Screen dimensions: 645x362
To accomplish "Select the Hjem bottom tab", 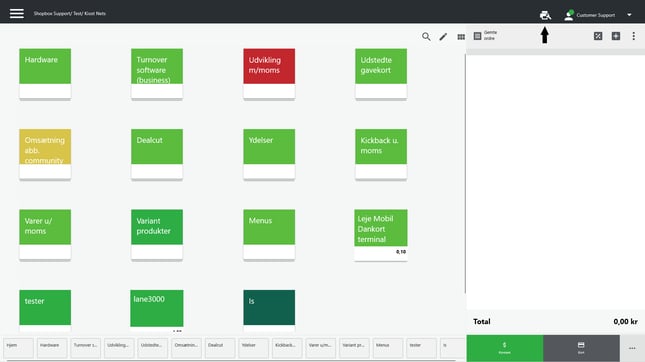I will [19, 348].
